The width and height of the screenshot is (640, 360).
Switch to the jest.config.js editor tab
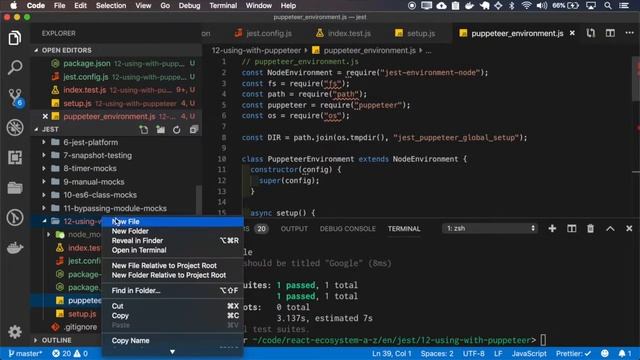click(x=263, y=33)
